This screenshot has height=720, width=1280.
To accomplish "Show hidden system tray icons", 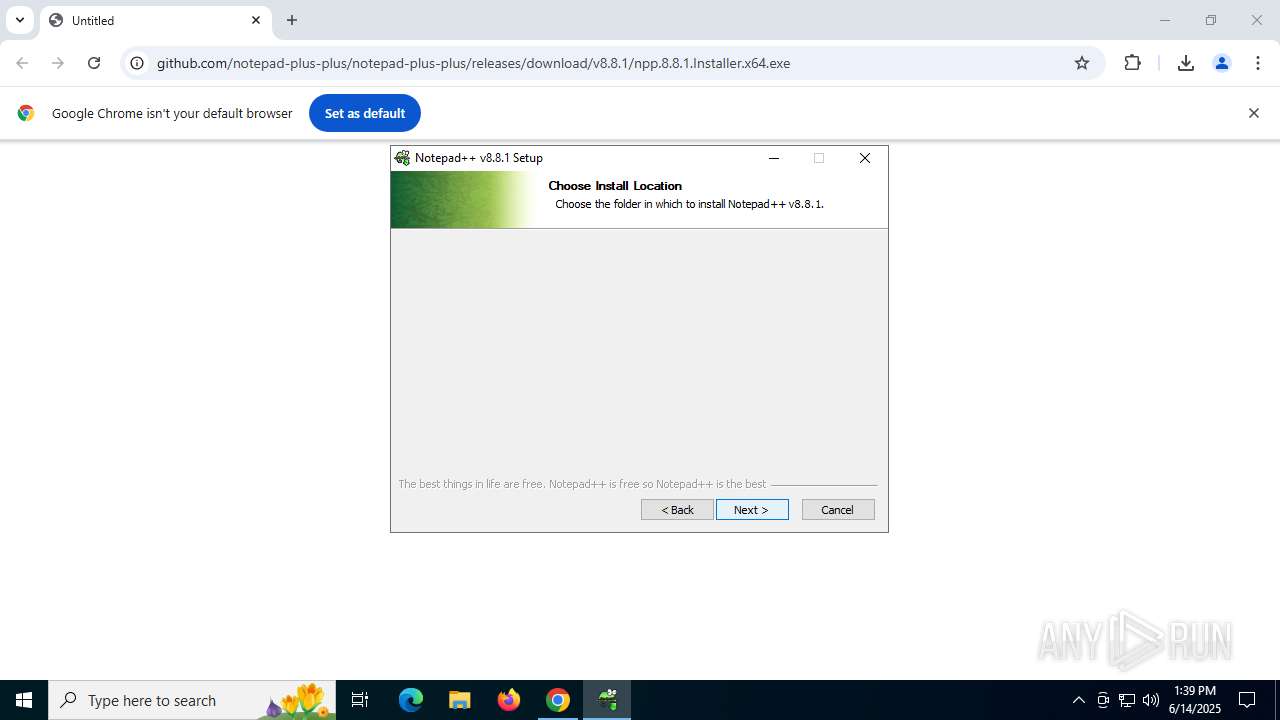I will [1078, 700].
